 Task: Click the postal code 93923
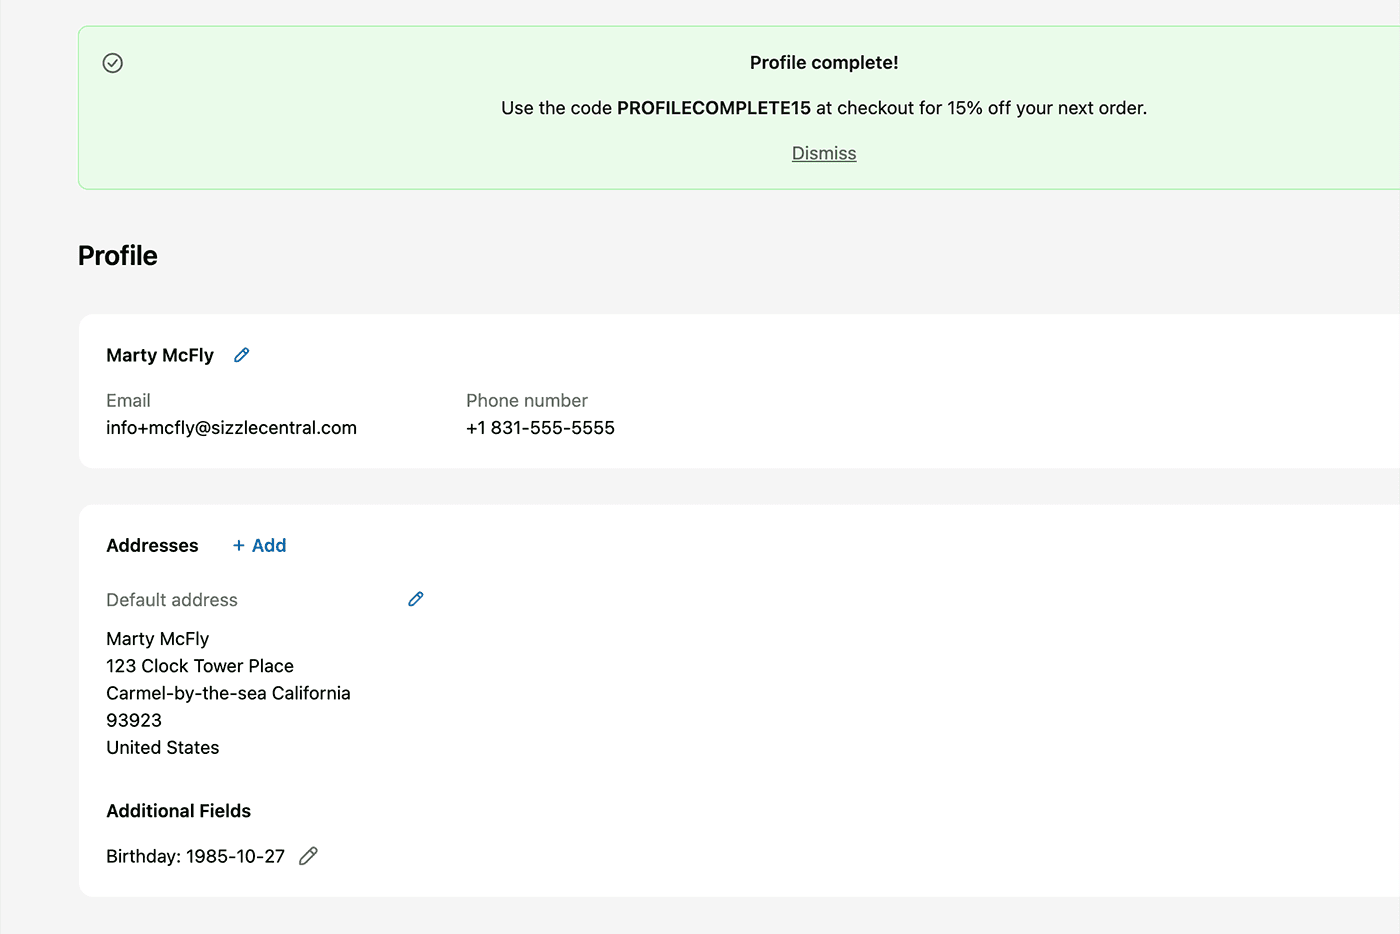coord(134,720)
